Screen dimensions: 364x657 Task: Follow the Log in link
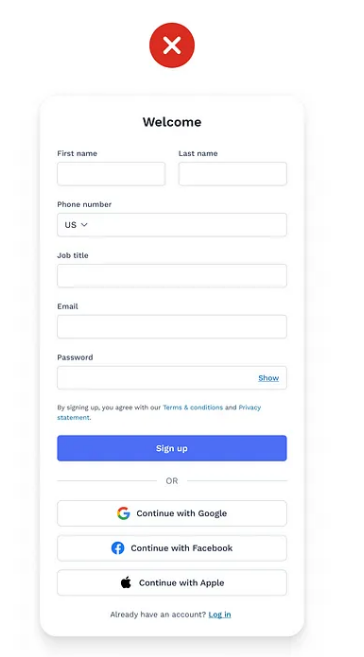click(x=220, y=615)
